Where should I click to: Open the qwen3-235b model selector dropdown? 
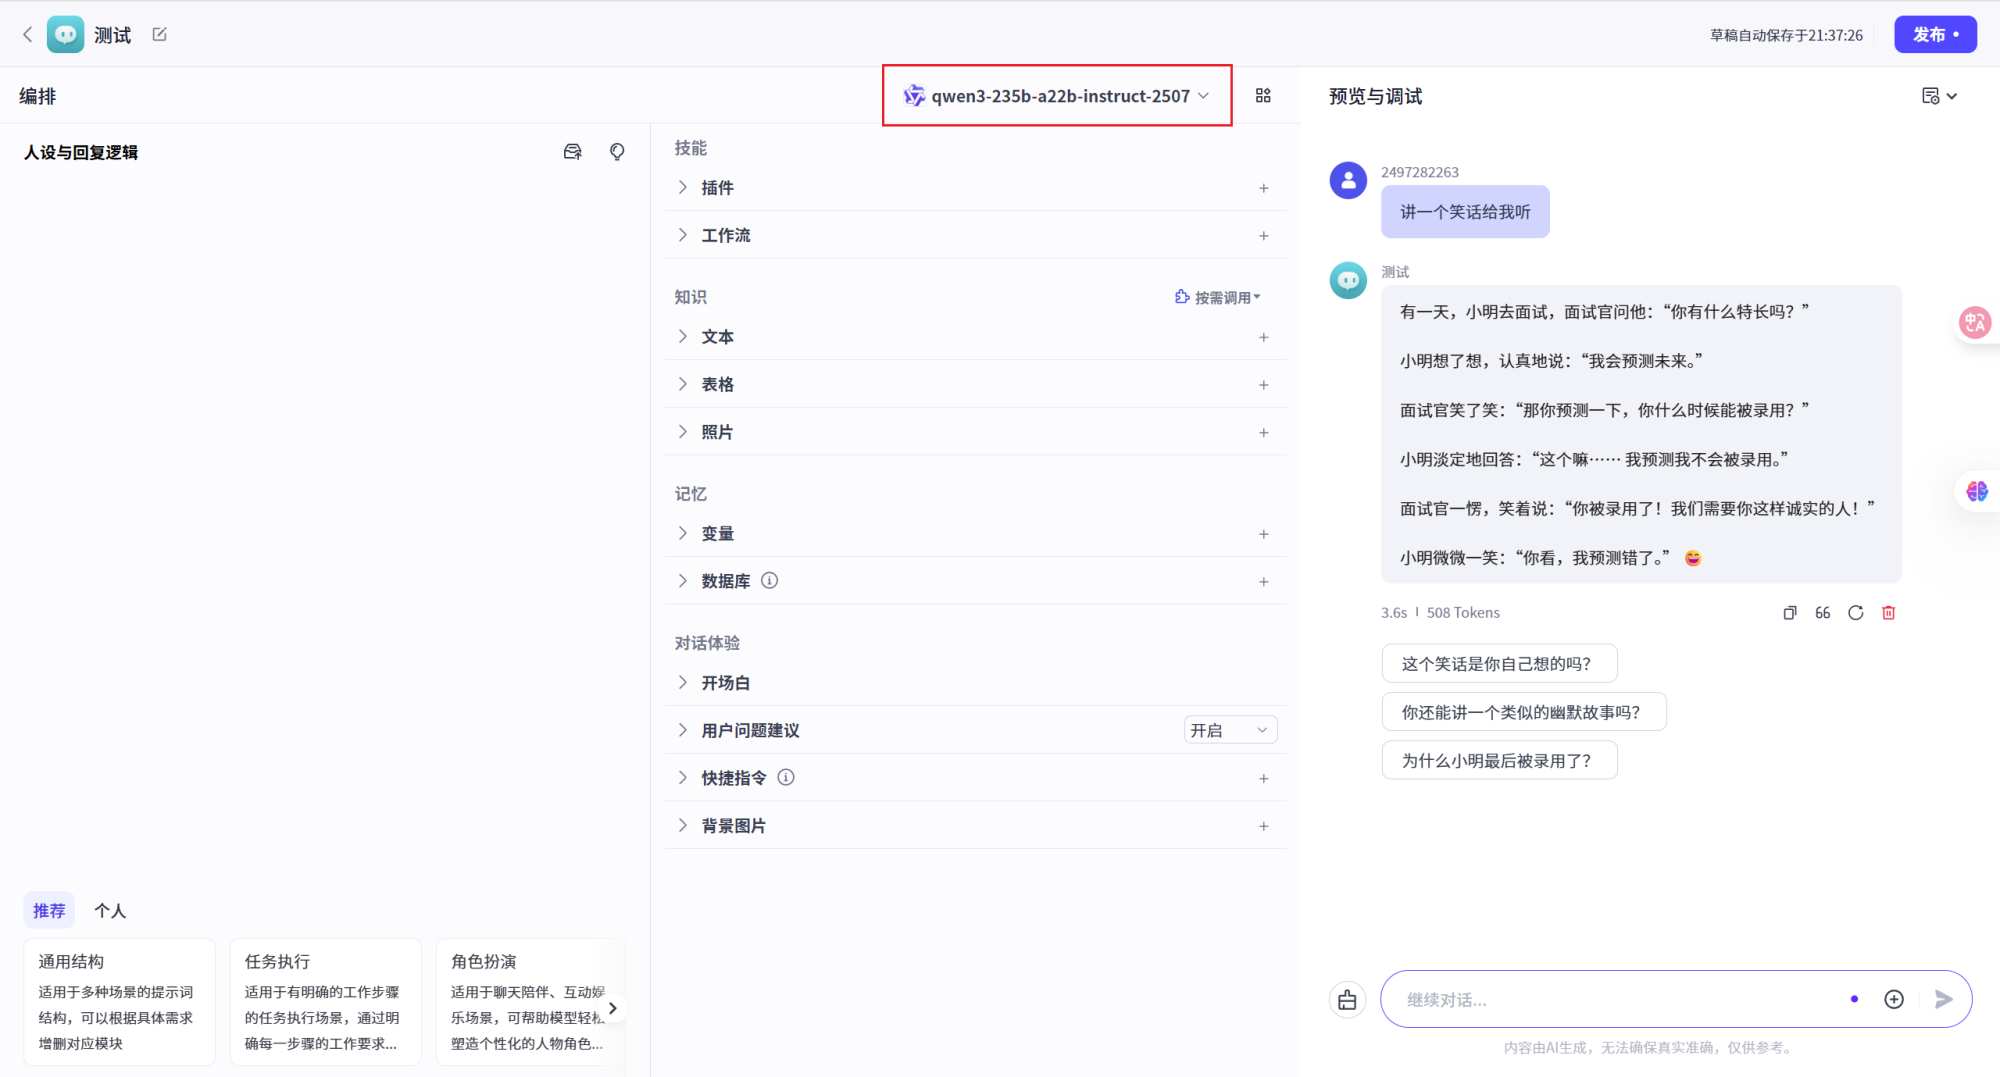[x=1056, y=95]
